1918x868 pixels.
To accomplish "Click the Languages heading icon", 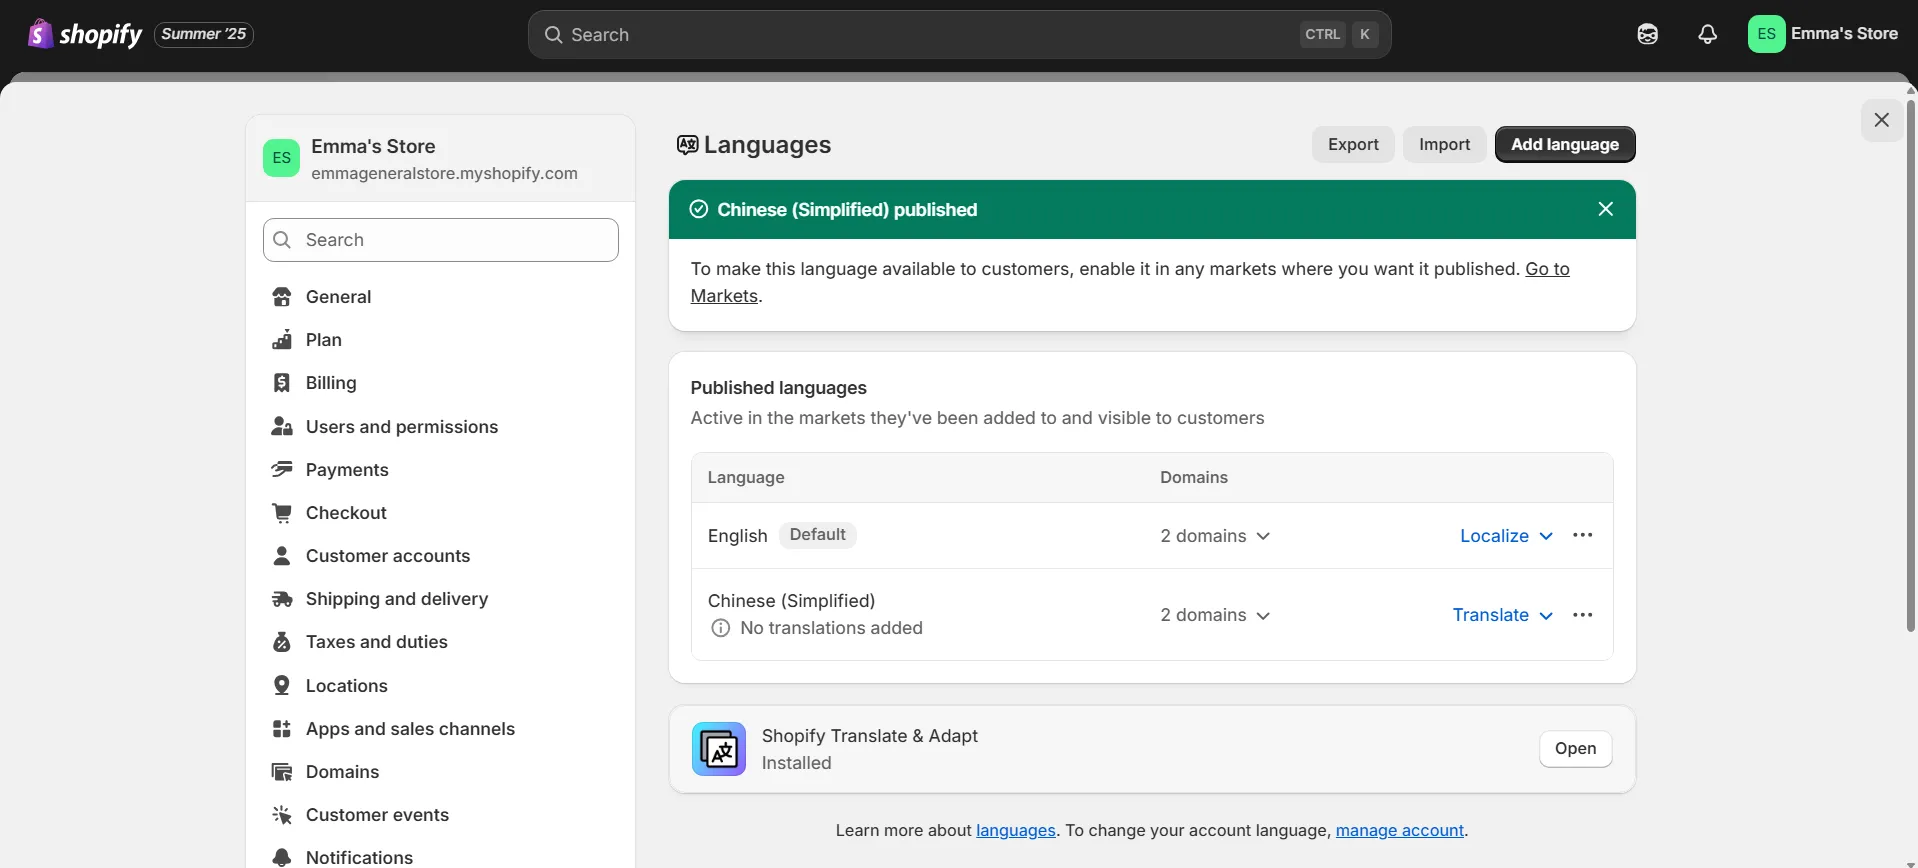I will (687, 145).
